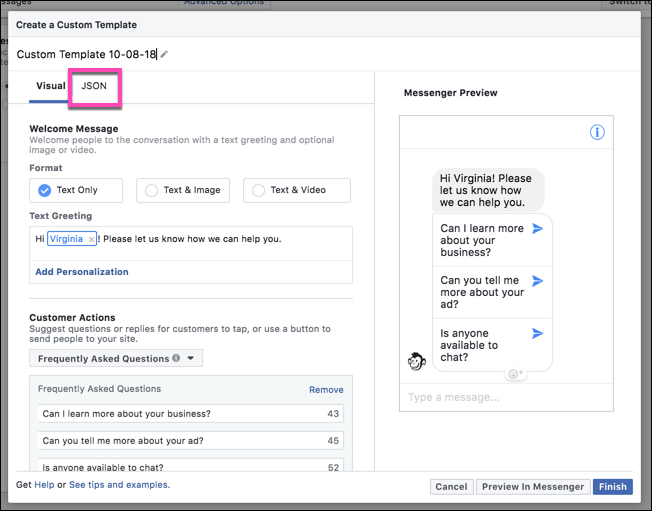Edit 'Can you tell me more about your ad?' field
This screenshot has height=511, width=652.
point(191,441)
